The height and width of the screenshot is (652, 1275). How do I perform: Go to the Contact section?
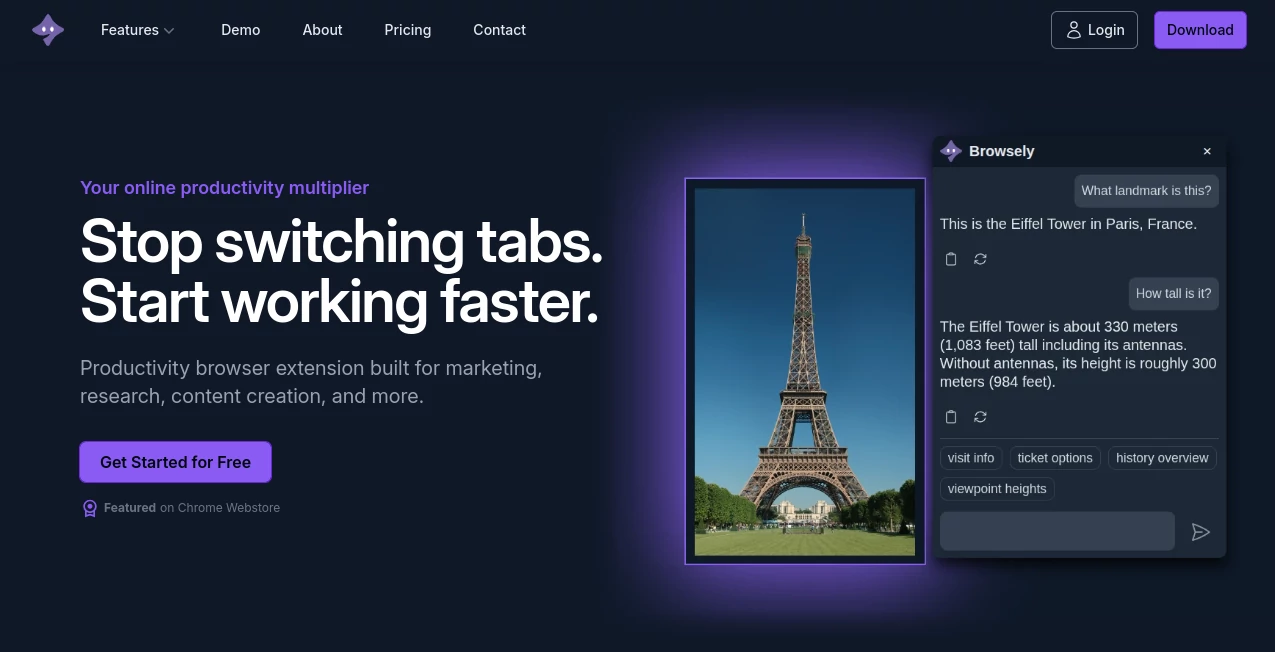tap(499, 30)
